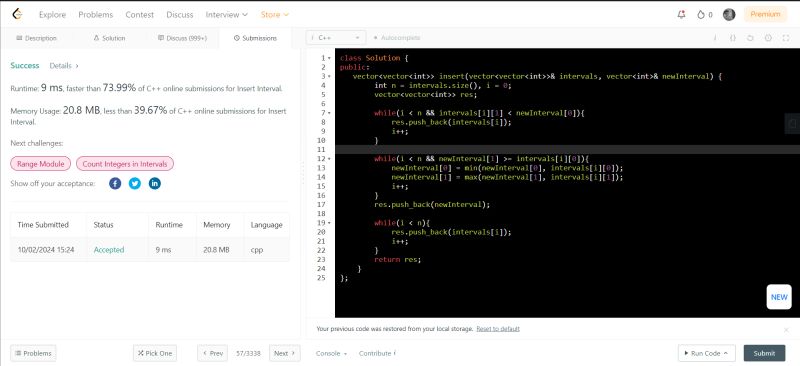This screenshot has width=800, height=366.
Task: Expand the Console panel
Action: pyautogui.click(x=331, y=353)
